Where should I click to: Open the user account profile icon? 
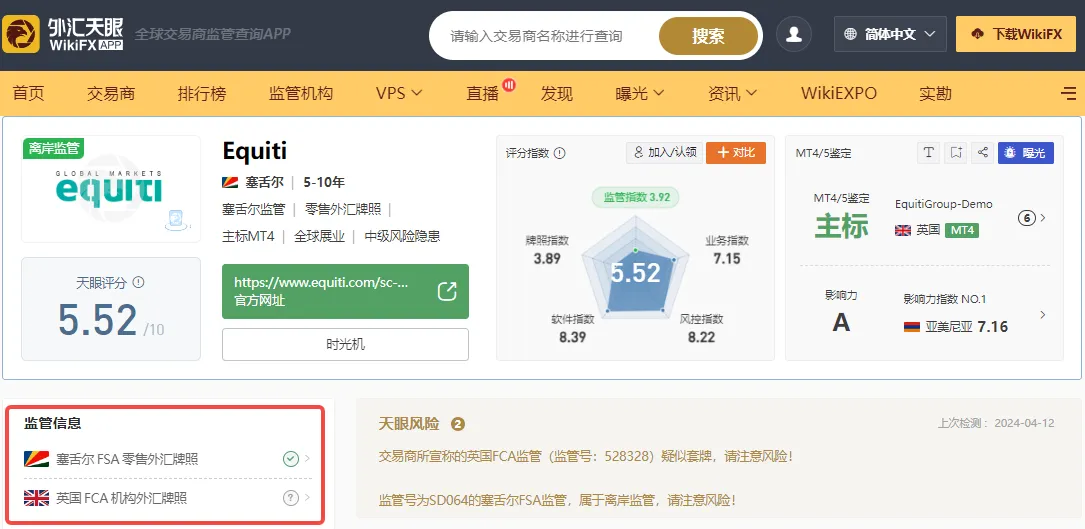tap(794, 34)
